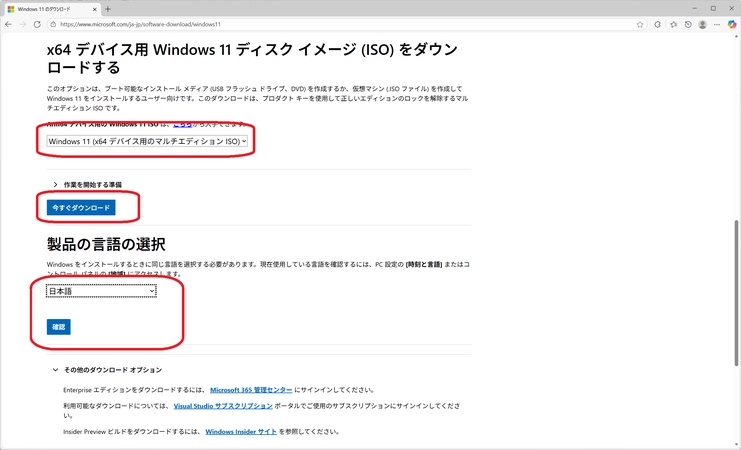Screen dimensions: 741x450
Task: View site information lock icon
Action: click(53, 25)
